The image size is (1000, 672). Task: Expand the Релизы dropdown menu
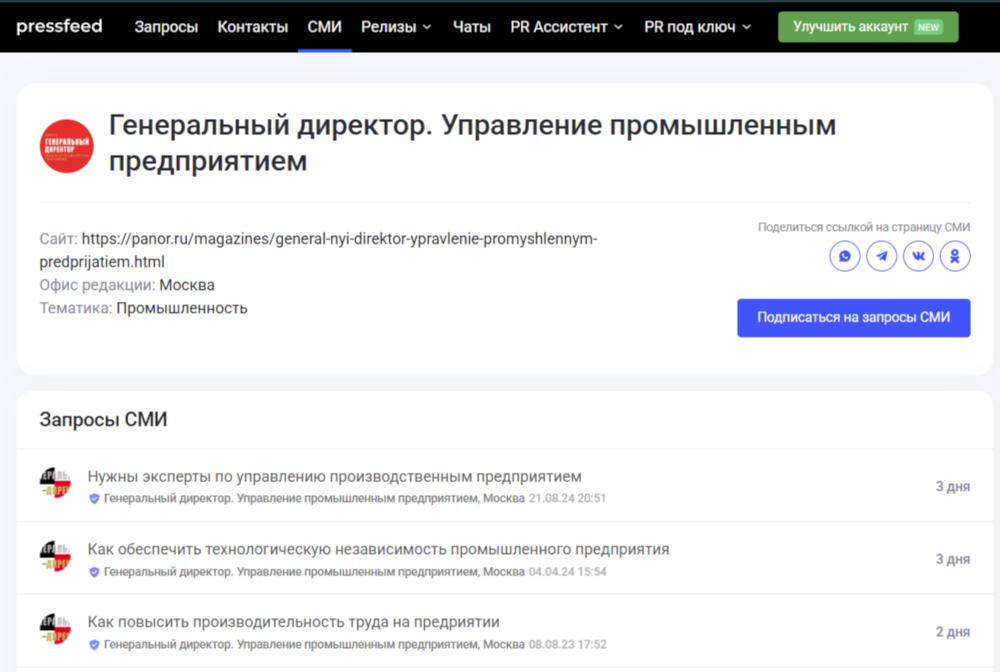[396, 27]
